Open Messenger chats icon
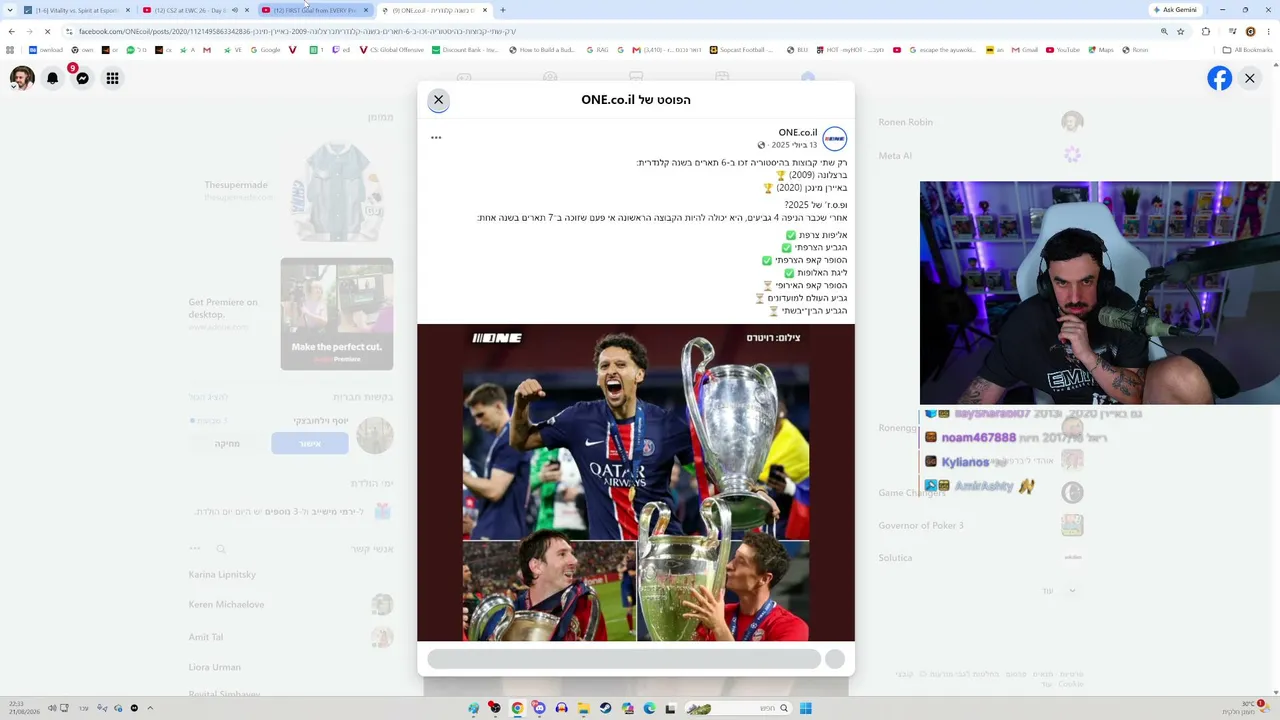Viewport: 1280px width, 720px height. click(x=83, y=78)
